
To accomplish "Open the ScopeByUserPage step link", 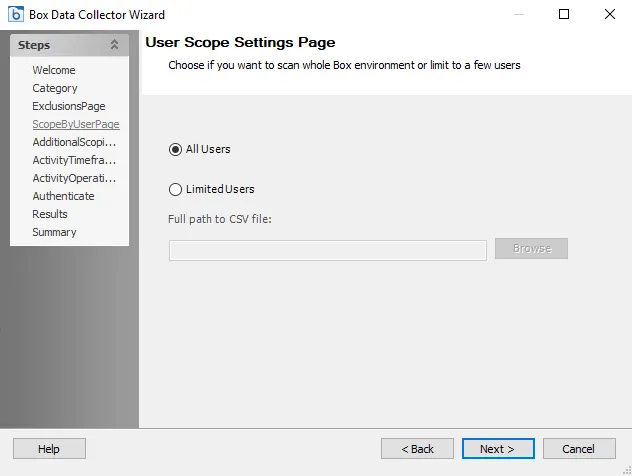I will [x=76, y=124].
